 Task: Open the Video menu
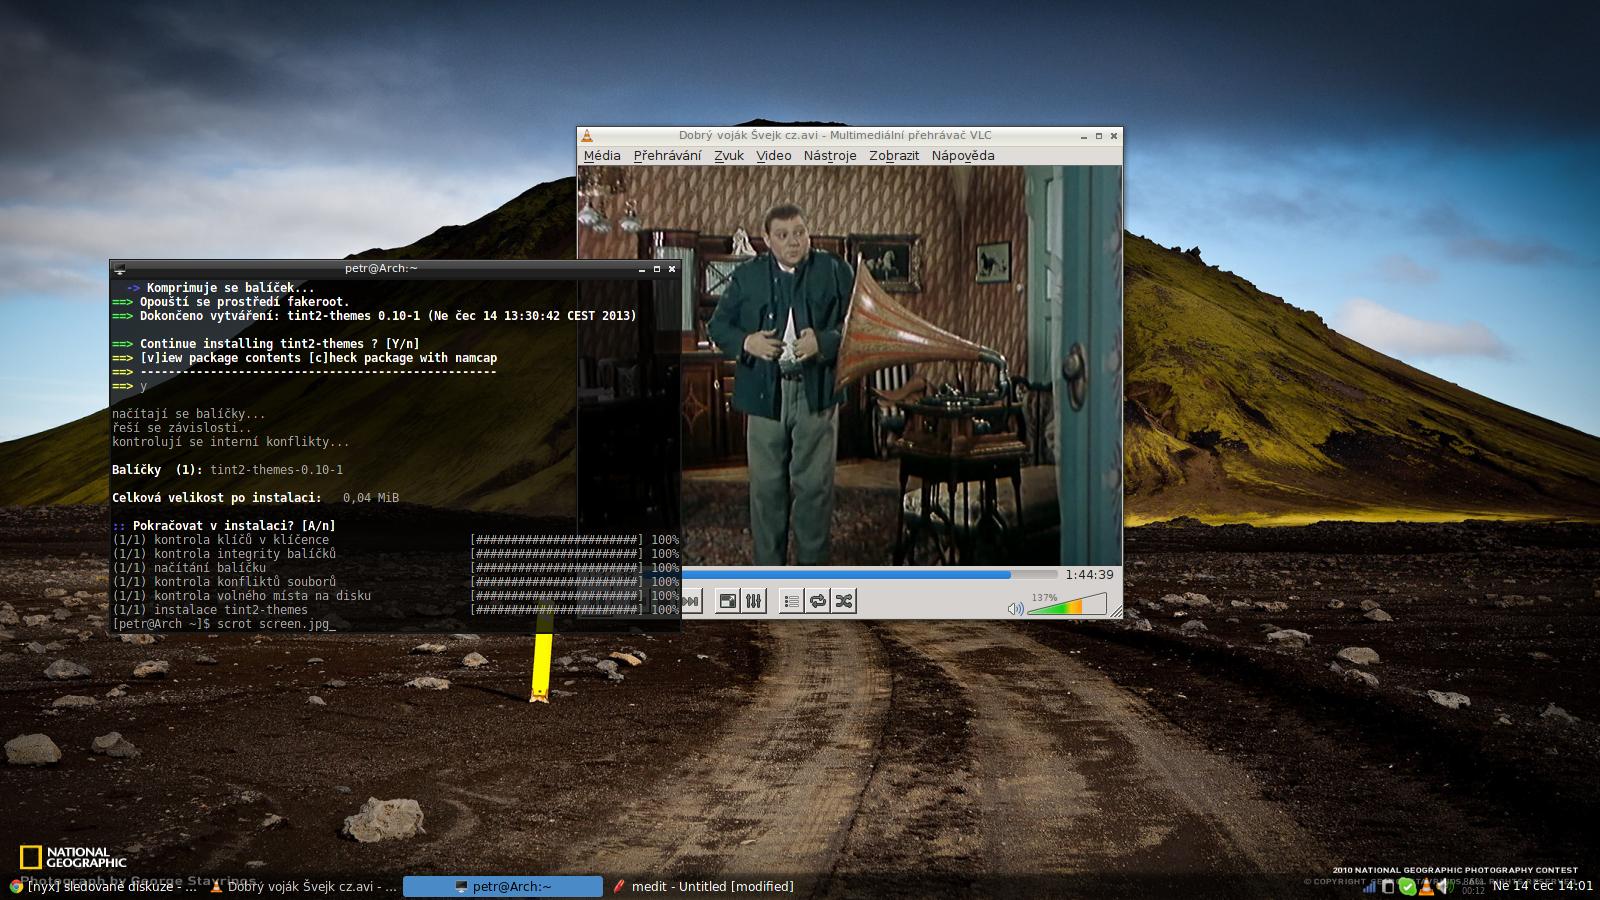point(773,156)
